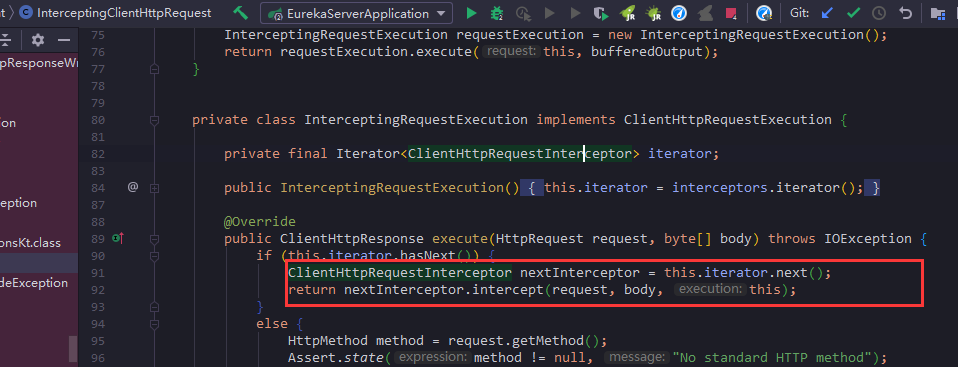
Task: Click the Git Rollback undo arrow
Action: (906, 12)
